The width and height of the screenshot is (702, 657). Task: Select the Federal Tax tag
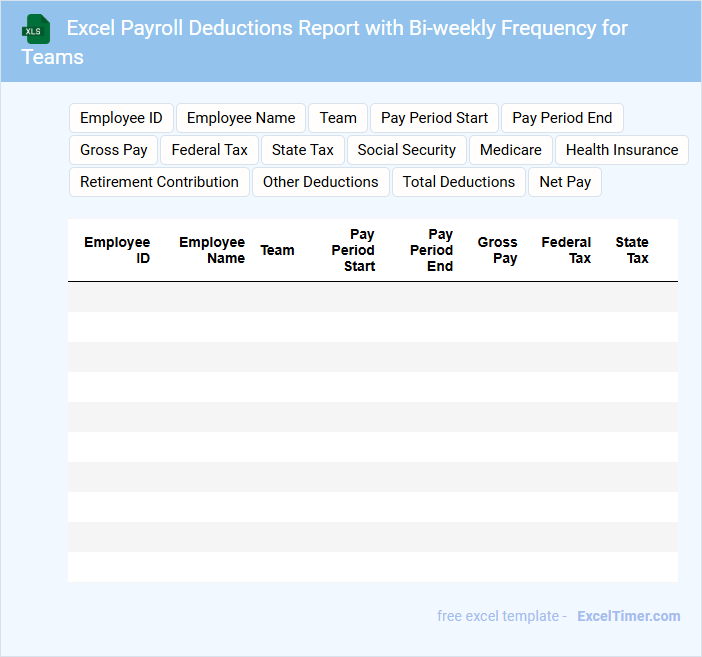tap(209, 150)
